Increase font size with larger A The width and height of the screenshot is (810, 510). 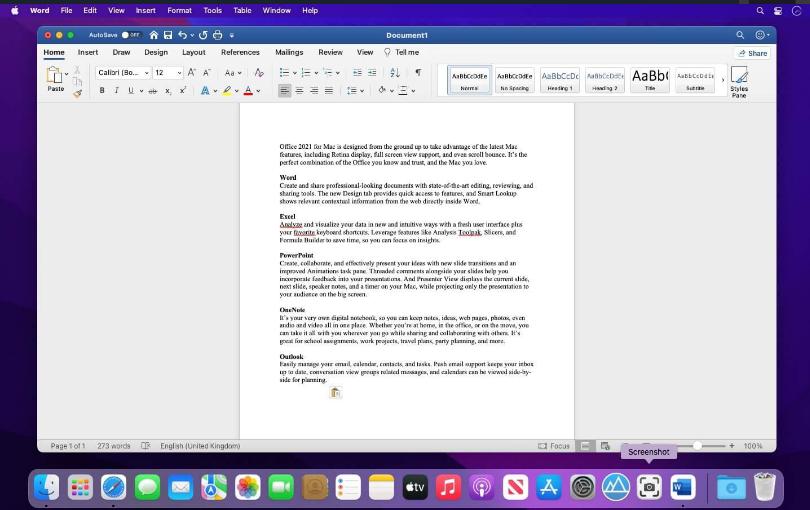click(192, 72)
